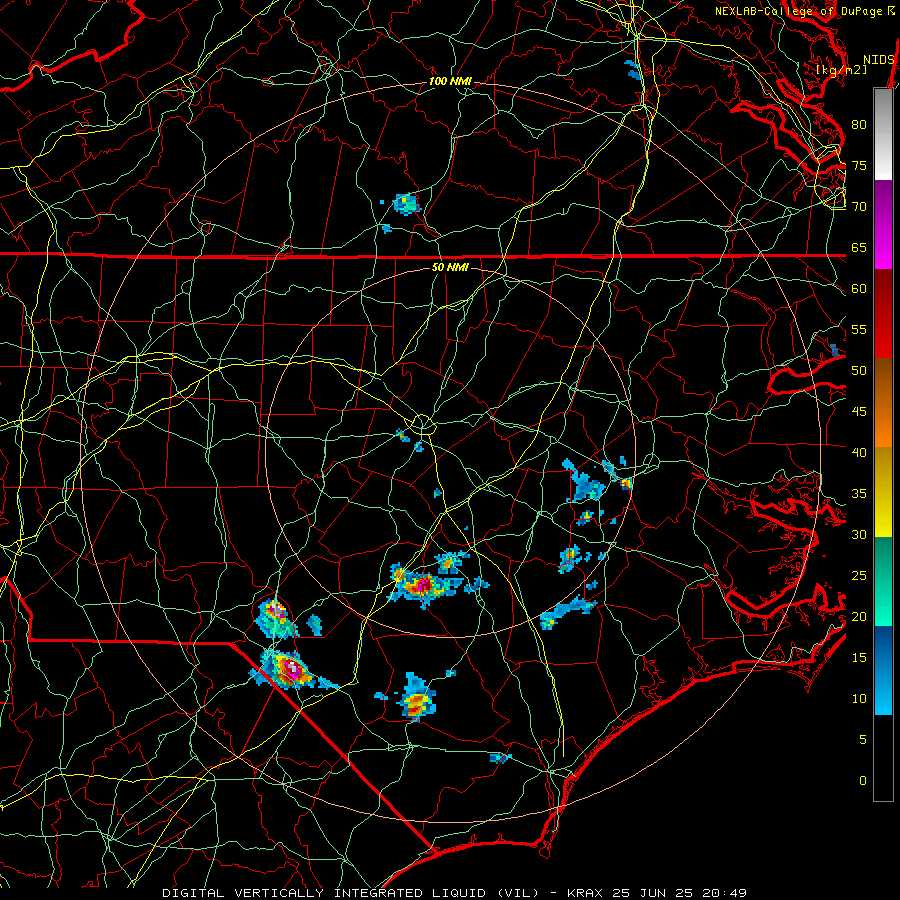
Task: Click the green segment of the VIL scale
Action: tap(883, 581)
